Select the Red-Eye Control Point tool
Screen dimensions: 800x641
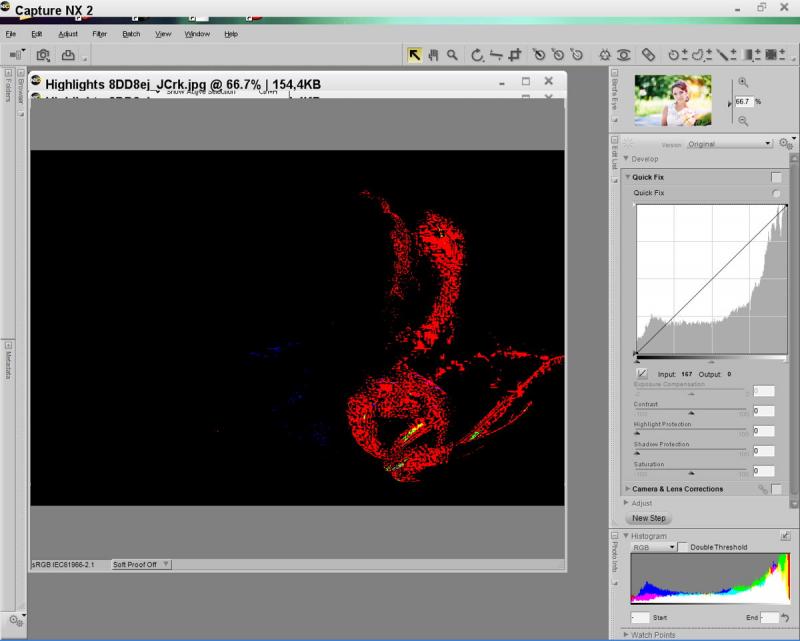click(623, 55)
